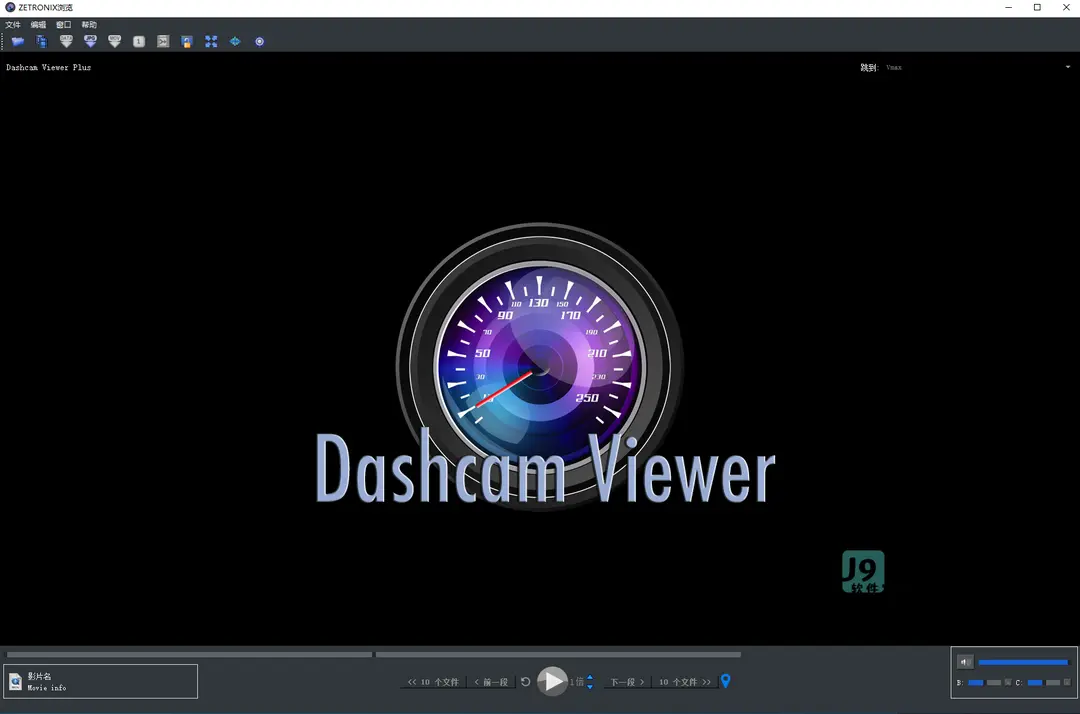Click the toolbar icon labeled 1
1080x714 pixels.
coord(138,41)
